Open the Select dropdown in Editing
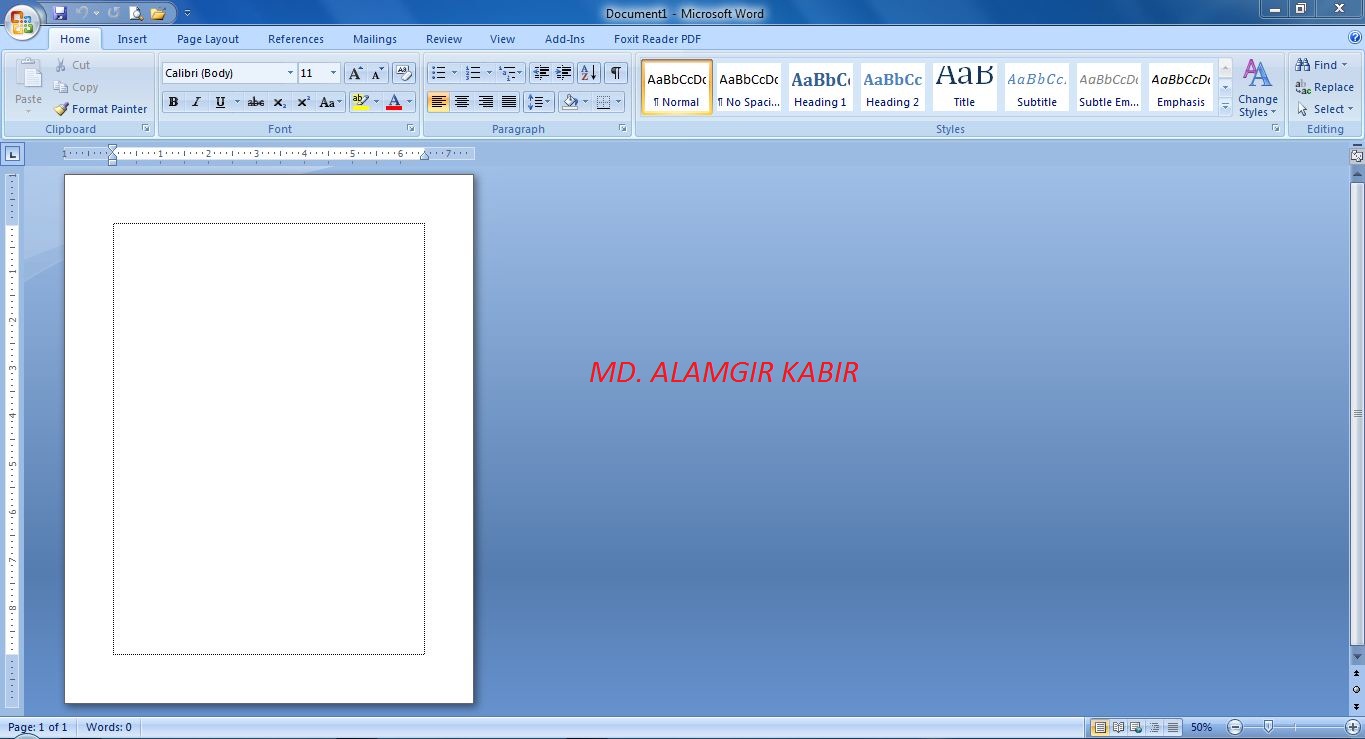Image resolution: width=1365 pixels, height=739 pixels. coord(1326,109)
